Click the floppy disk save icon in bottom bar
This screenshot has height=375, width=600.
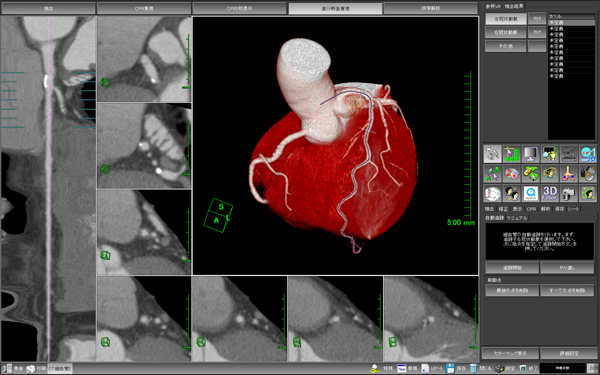[450, 368]
